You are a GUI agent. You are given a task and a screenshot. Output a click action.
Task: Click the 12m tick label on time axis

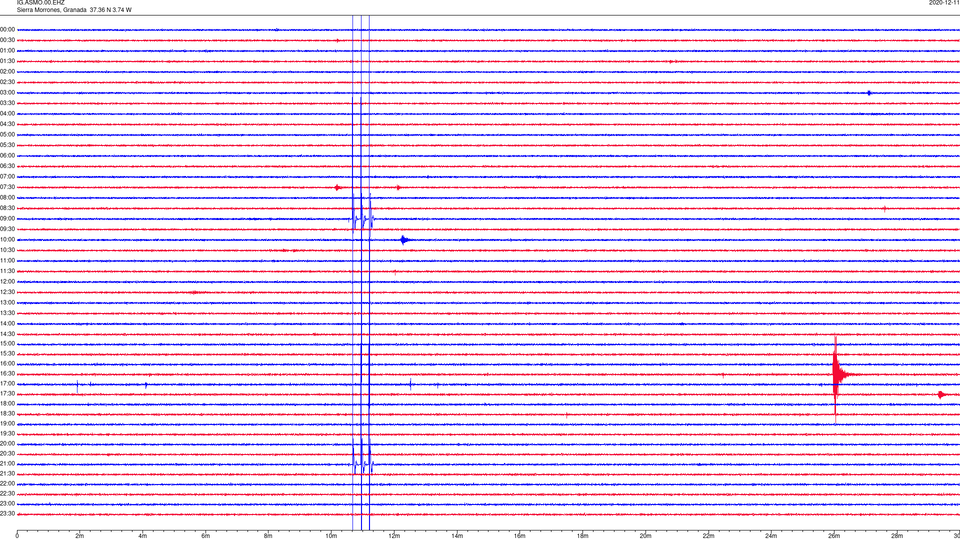coord(394,536)
